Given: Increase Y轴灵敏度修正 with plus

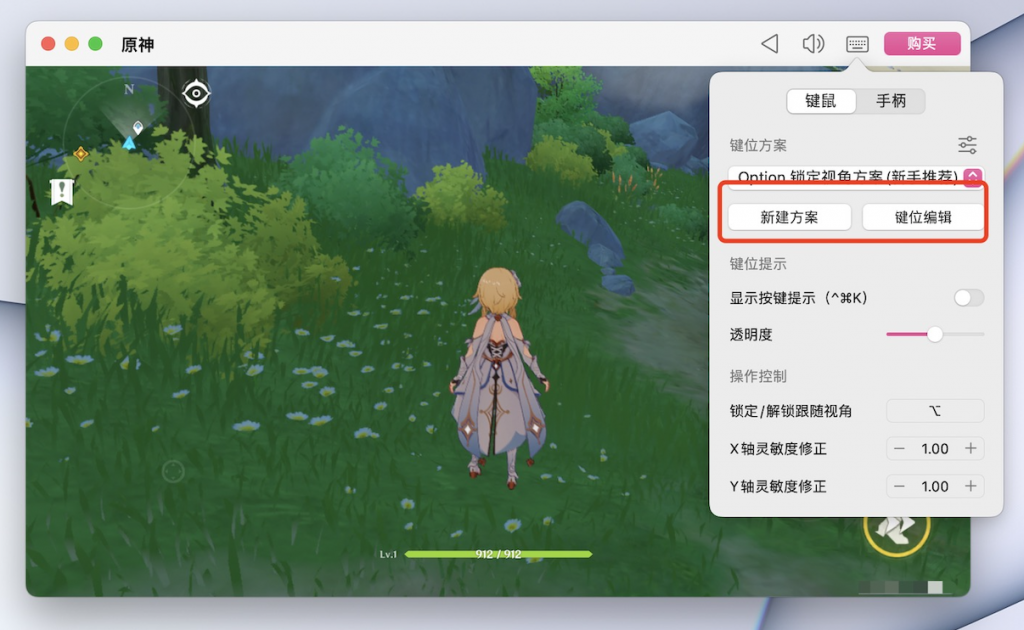Looking at the screenshot, I should click(970, 486).
